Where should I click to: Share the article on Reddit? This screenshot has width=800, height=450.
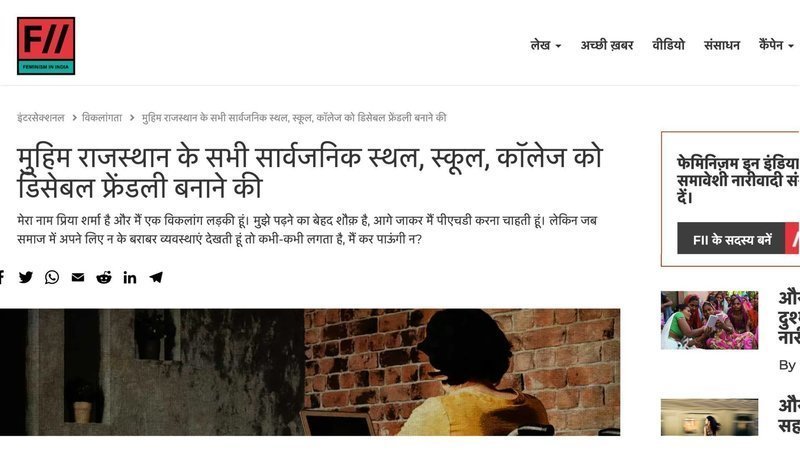coord(104,278)
